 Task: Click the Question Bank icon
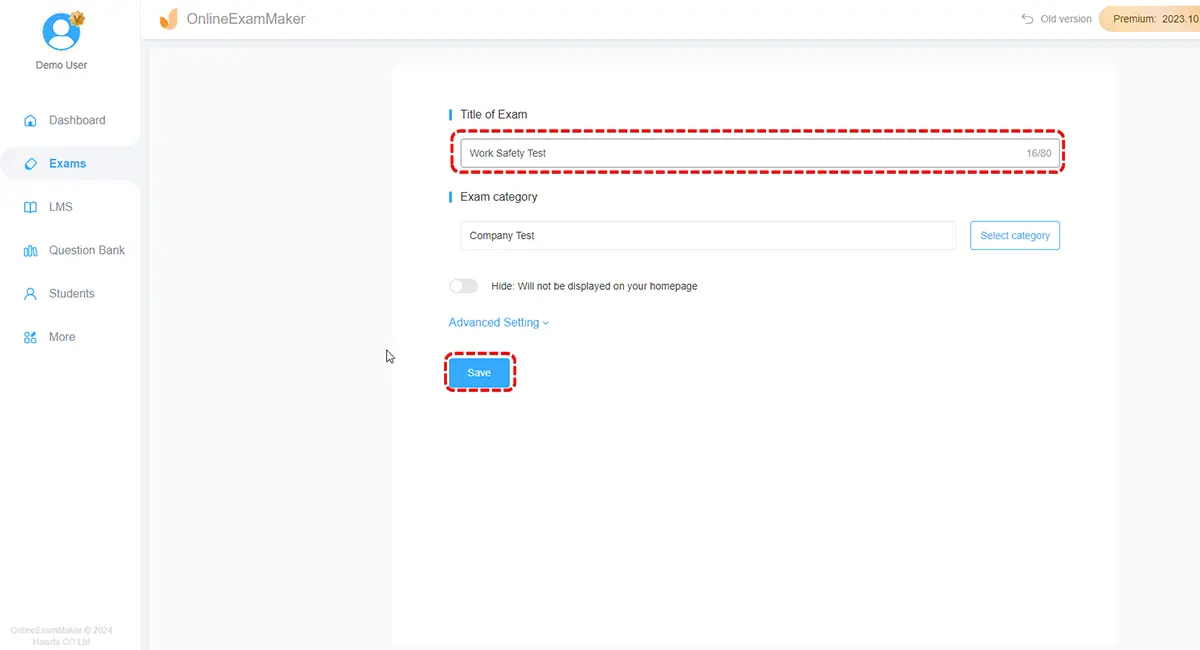tap(30, 251)
